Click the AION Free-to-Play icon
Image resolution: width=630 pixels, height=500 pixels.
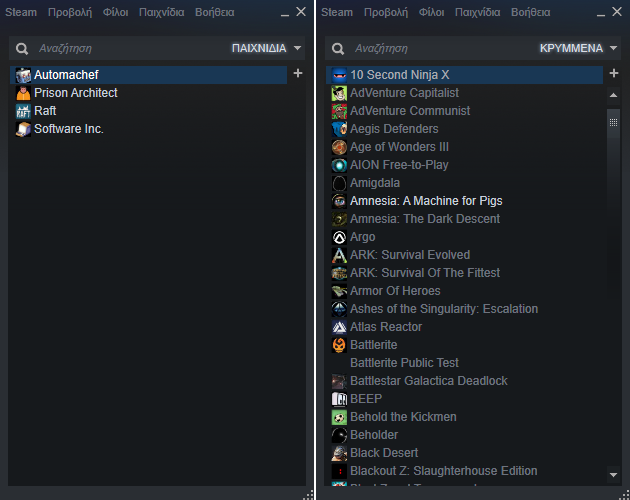[x=339, y=165]
